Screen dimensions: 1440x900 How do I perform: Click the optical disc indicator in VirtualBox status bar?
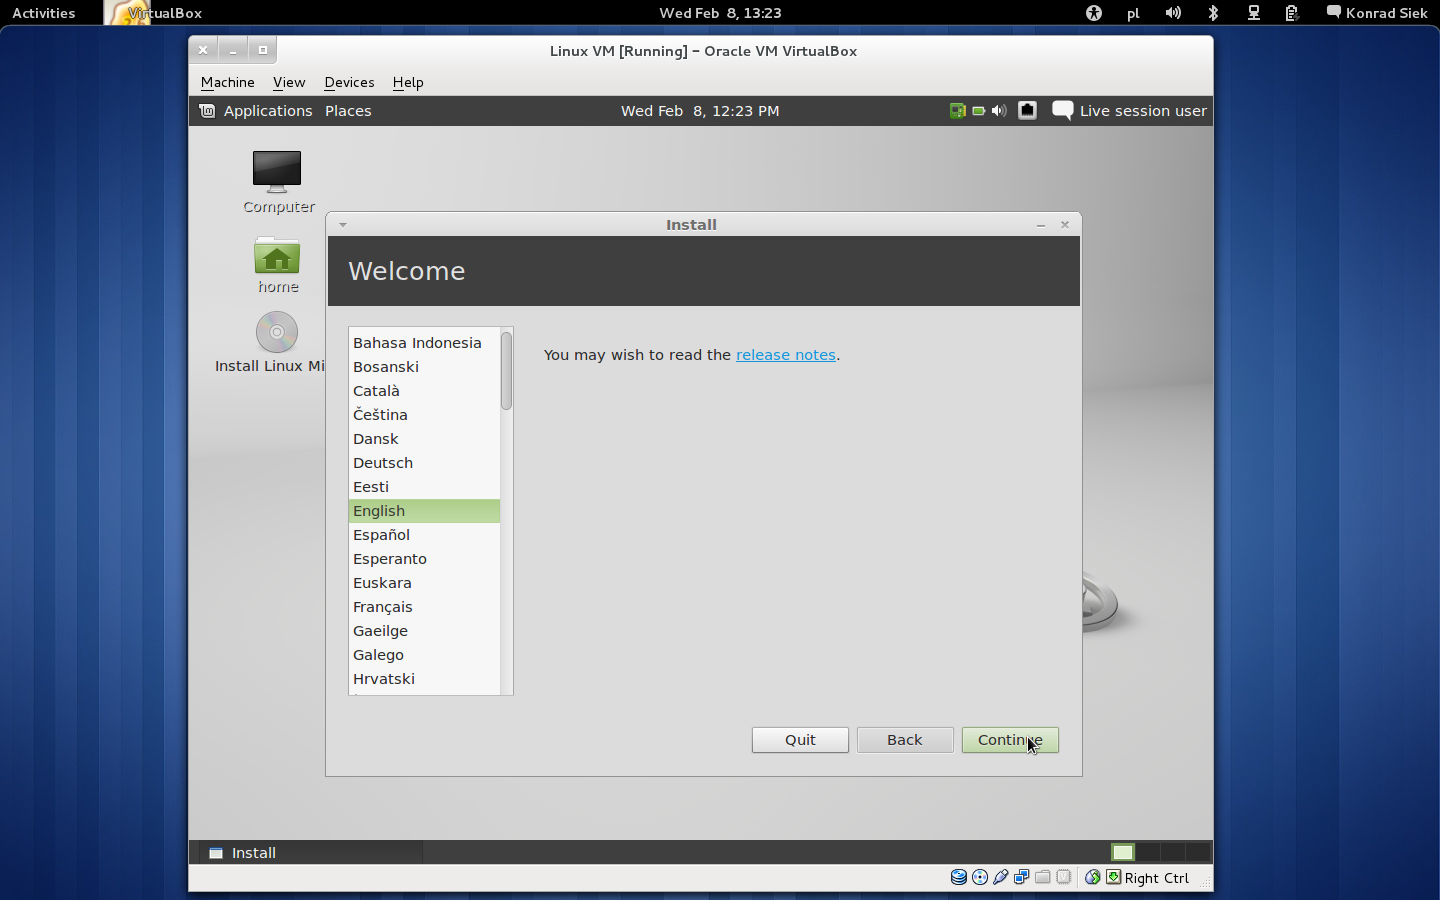[980, 877]
